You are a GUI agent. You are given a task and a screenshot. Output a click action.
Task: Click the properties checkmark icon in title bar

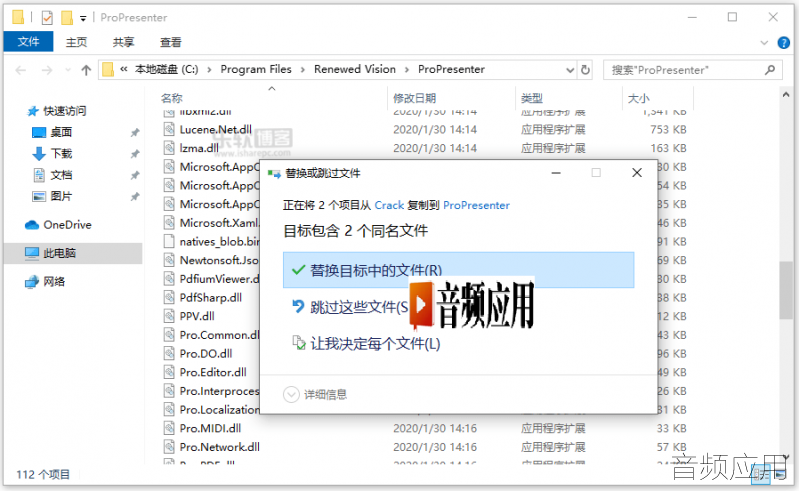(x=47, y=18)
